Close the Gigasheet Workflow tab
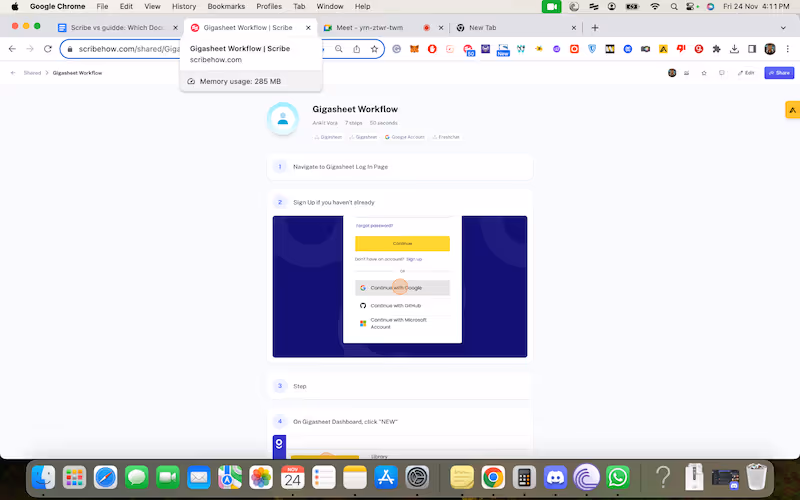Image resolution: width=800 pixels, height=500 pixels. [308, 28]
